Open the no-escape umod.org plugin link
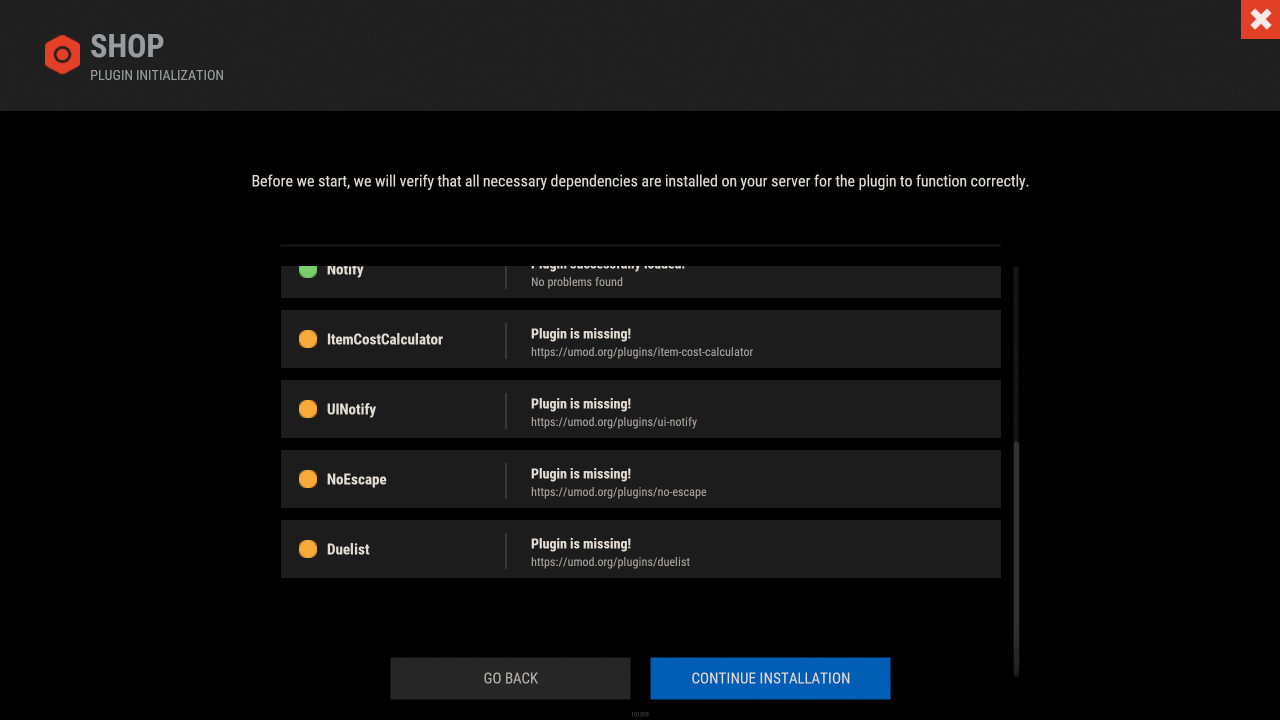Screen dimensions: 1280x720 [x=618, y=492]
